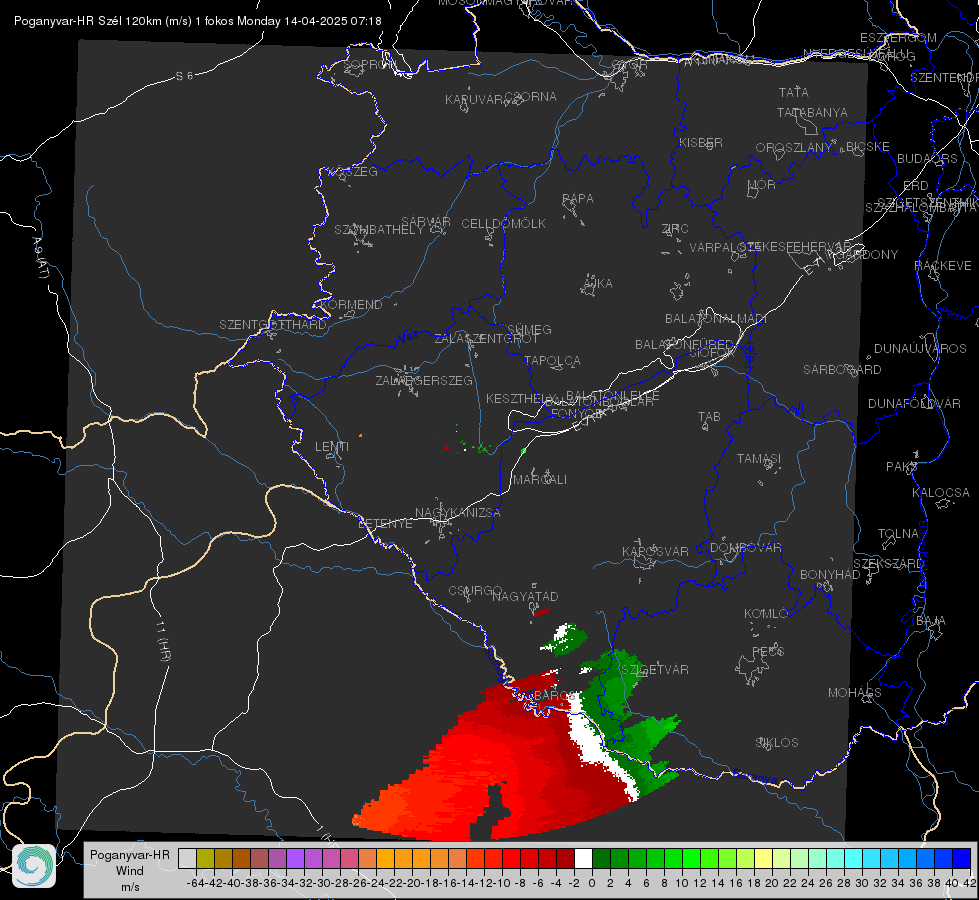The image size is (979, 900).
Task: Click the white legend swatch between -2 and 0
Action: point(583,858)
